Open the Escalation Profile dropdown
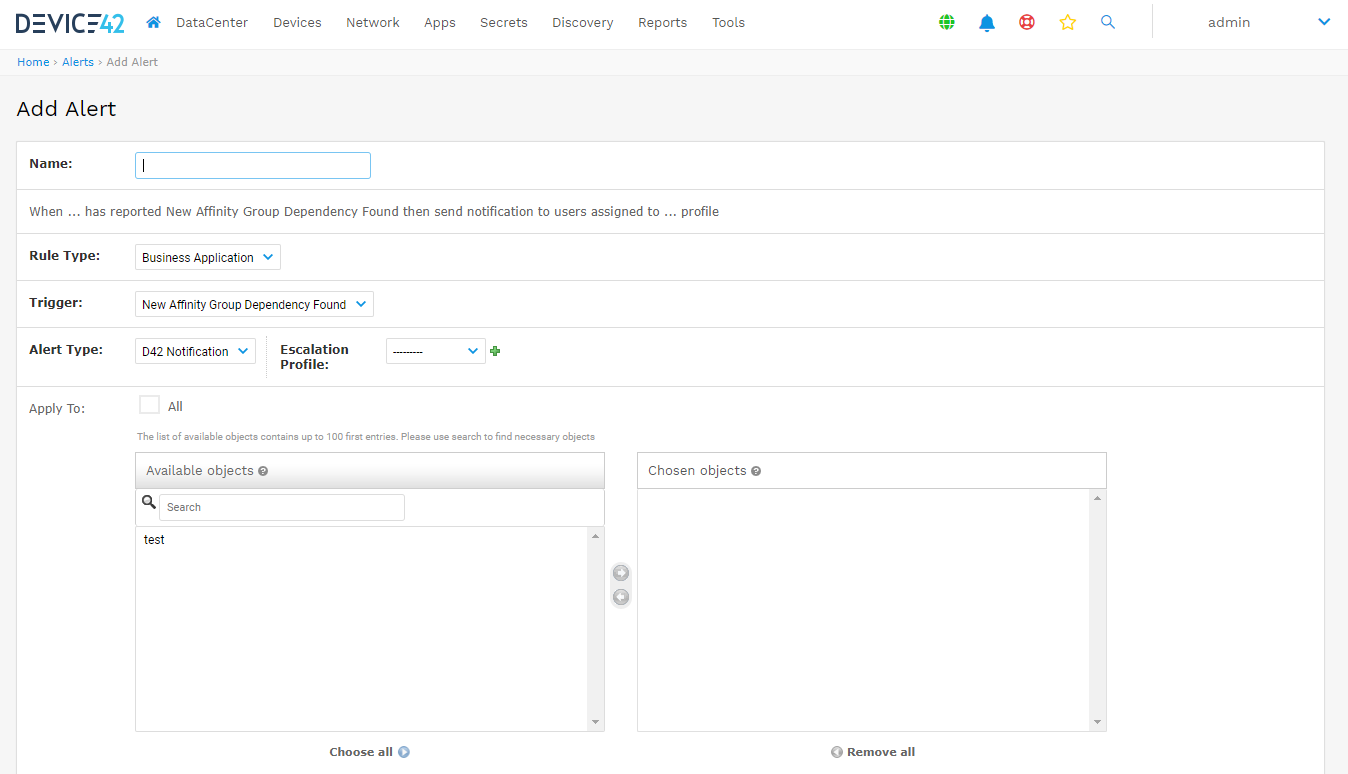1348x774 pixels. click(x=436, y=351)
